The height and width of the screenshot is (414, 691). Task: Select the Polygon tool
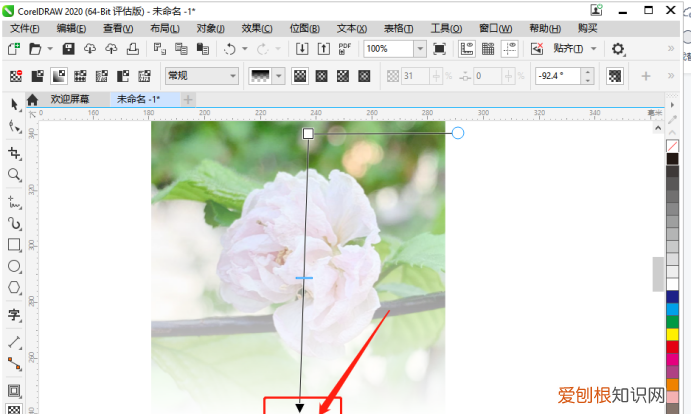click(x=14, y=289)
